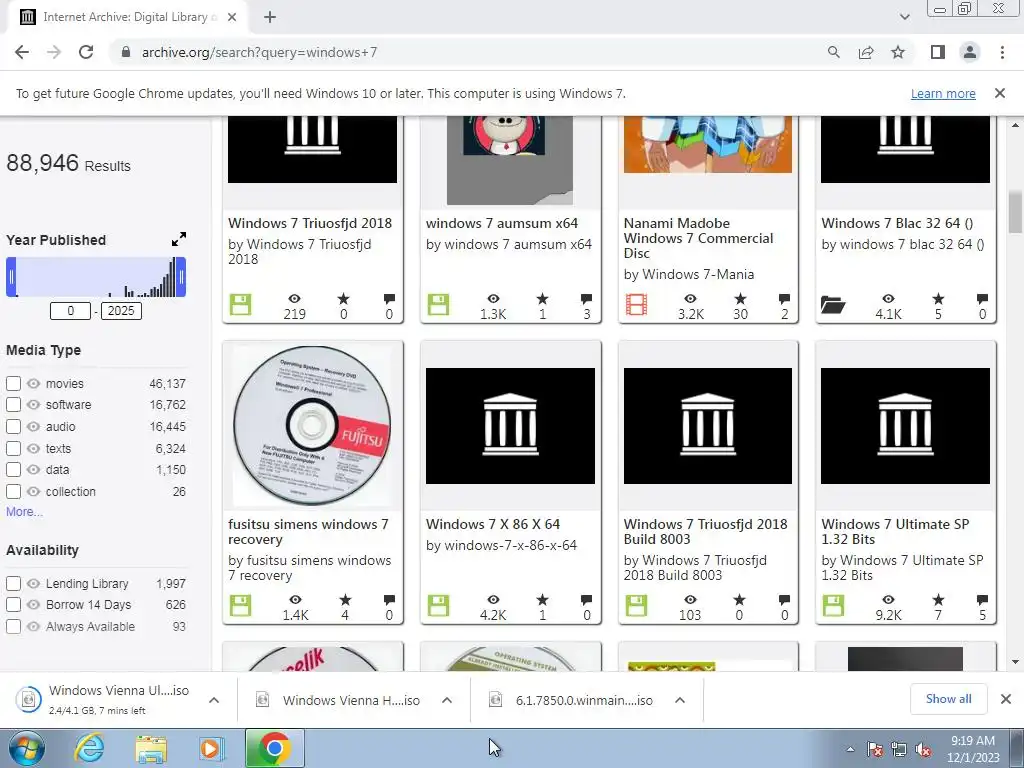1024x768 pixels.
Task: Click the page vertical scrollbar thumb
Action: click(1015, 212)
